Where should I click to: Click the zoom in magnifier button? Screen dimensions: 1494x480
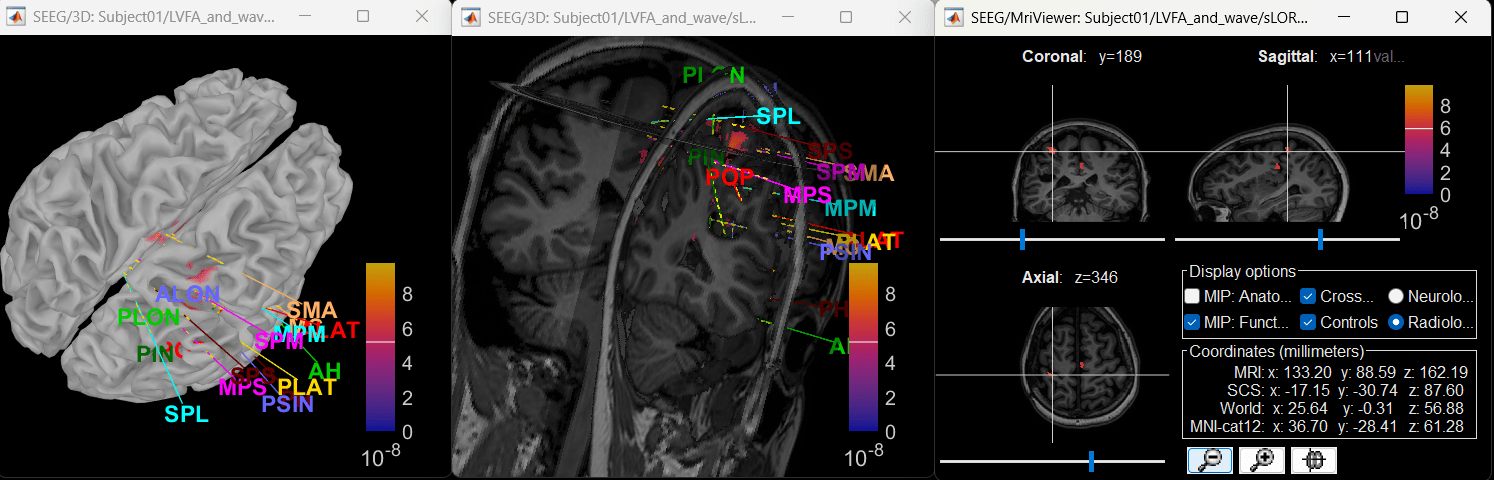pyautogui.click(x=1261, y=459)
